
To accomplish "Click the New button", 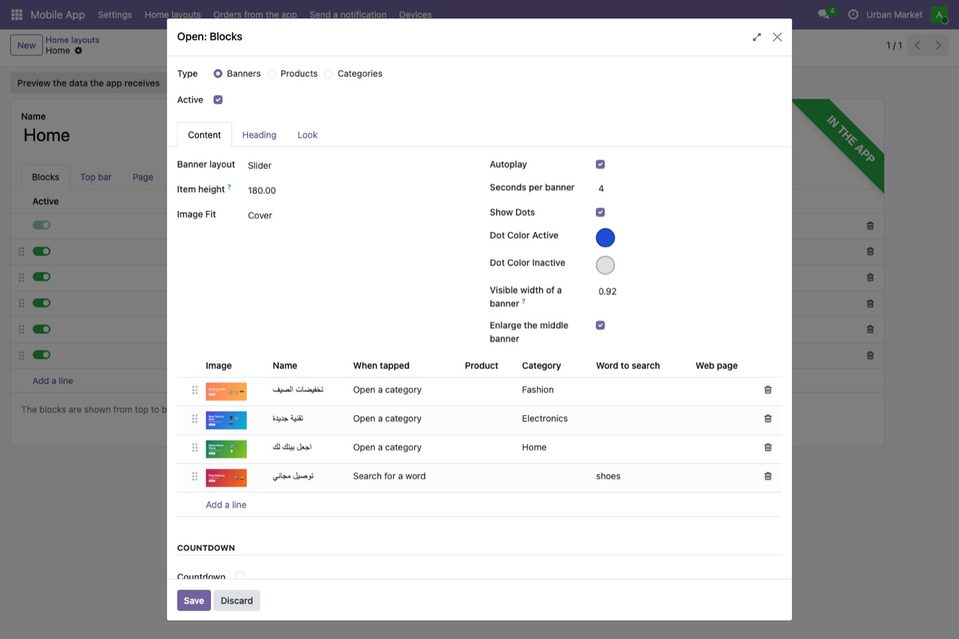I will click(26, 45).
